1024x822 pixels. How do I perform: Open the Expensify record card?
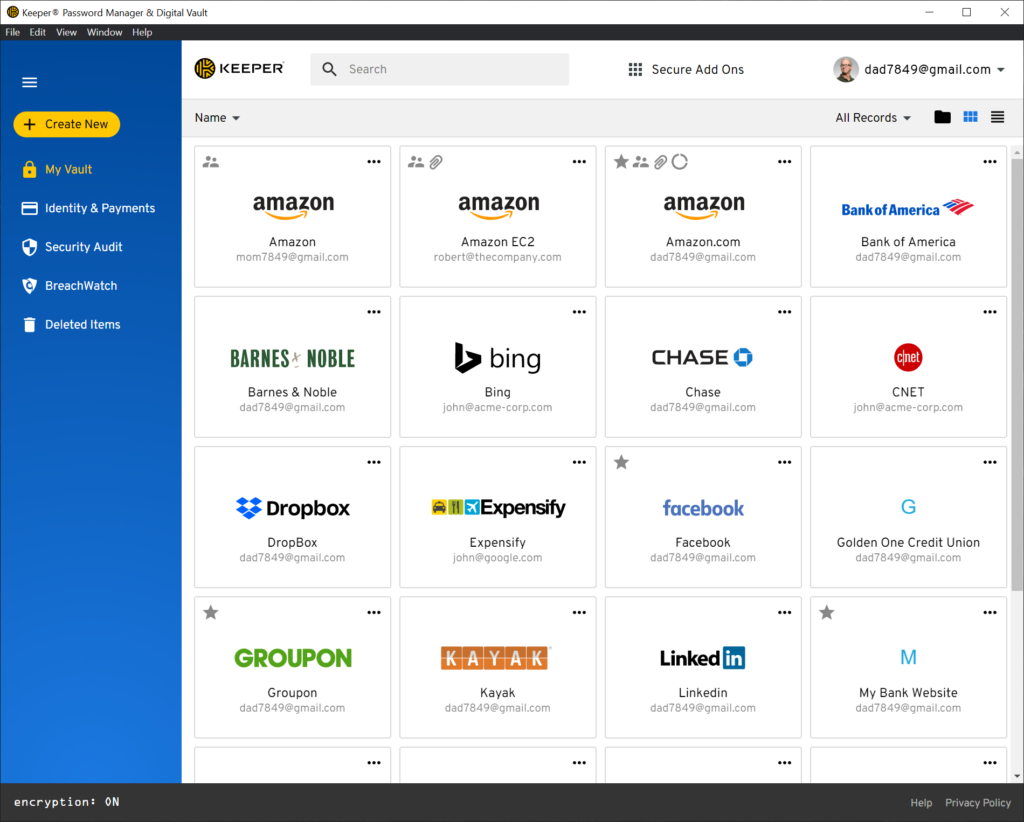click(498, 517)
